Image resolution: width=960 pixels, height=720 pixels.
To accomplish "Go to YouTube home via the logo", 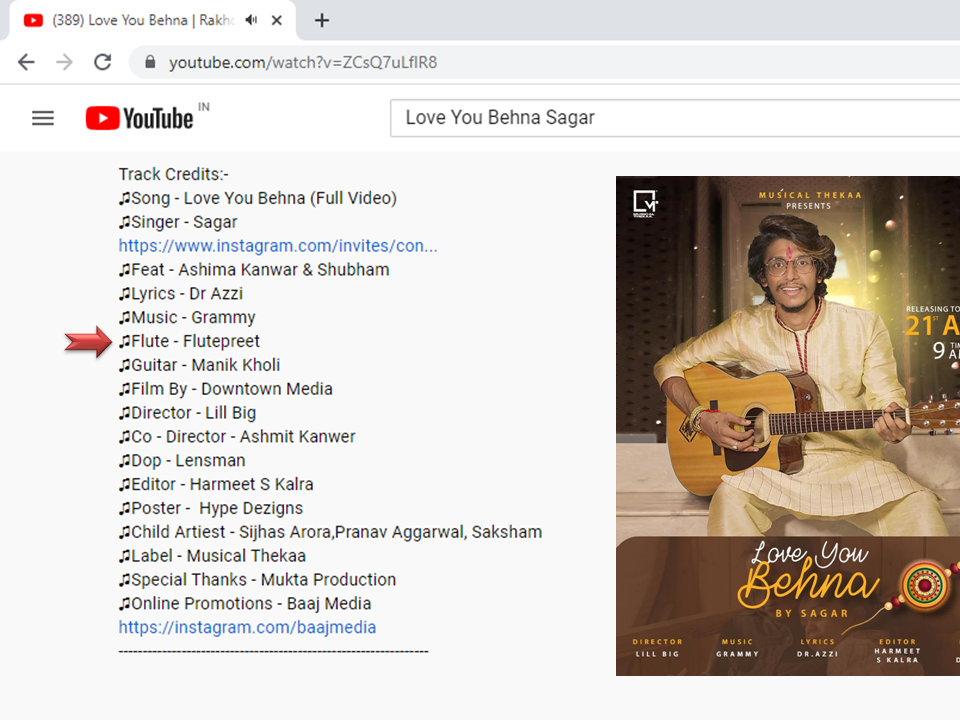I will (140, 118).
